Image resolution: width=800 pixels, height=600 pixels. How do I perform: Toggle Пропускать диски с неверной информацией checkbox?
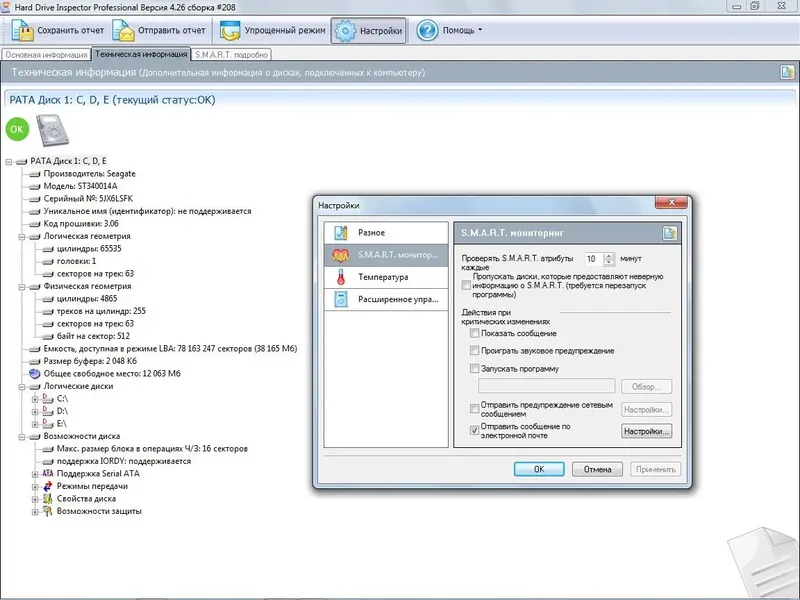coord(466,285)
